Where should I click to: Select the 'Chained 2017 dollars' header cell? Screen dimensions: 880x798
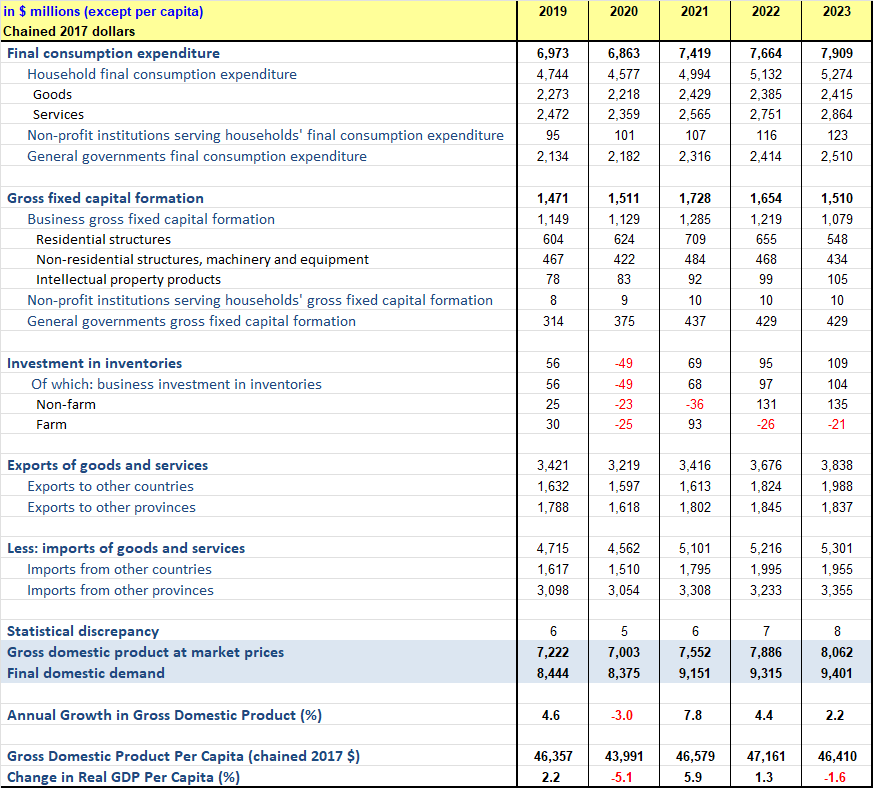[69, 31]
